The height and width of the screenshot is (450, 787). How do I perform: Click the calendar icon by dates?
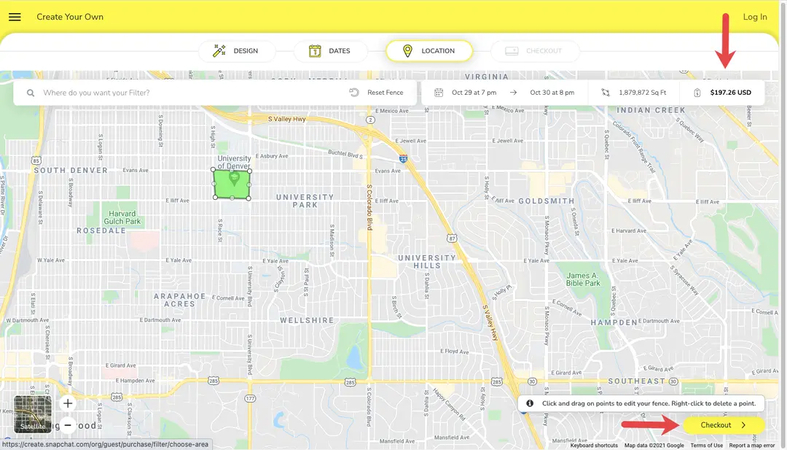(439, 92)
